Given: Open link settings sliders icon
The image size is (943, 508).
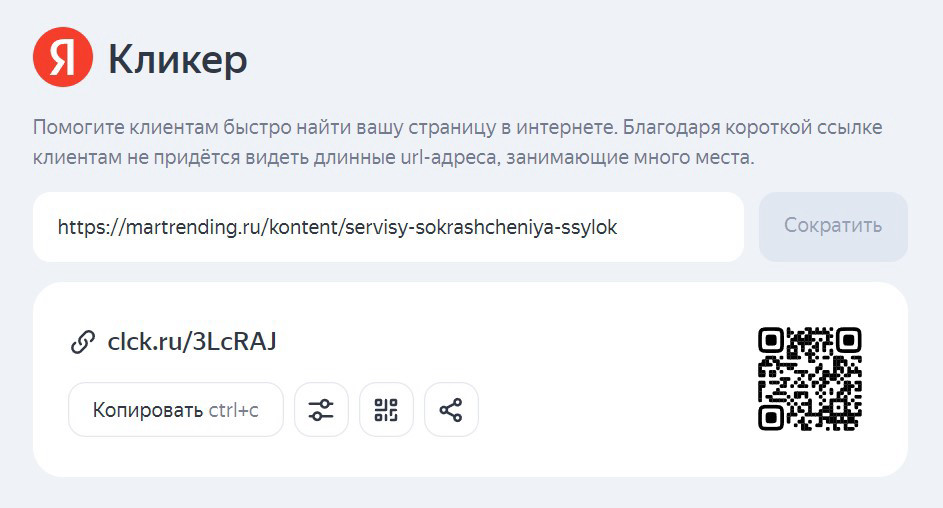Looking at the screenshot, I should (x=321, y=409).
